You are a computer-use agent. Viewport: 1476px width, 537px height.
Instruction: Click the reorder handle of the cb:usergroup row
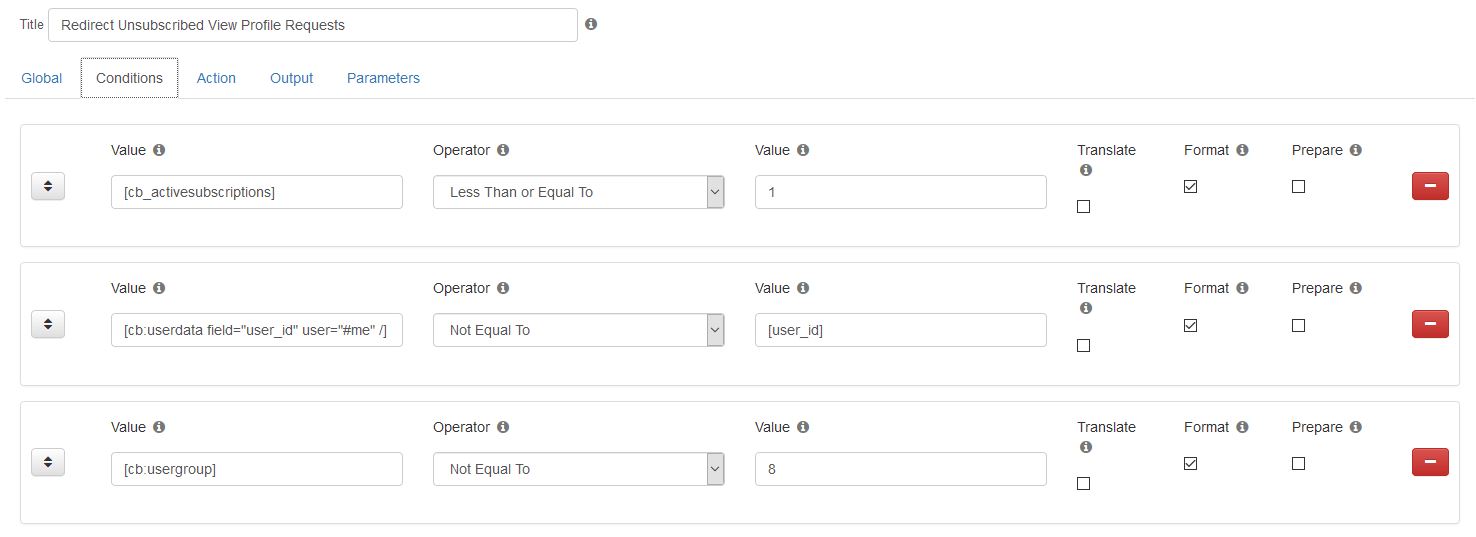pos(48,462)
